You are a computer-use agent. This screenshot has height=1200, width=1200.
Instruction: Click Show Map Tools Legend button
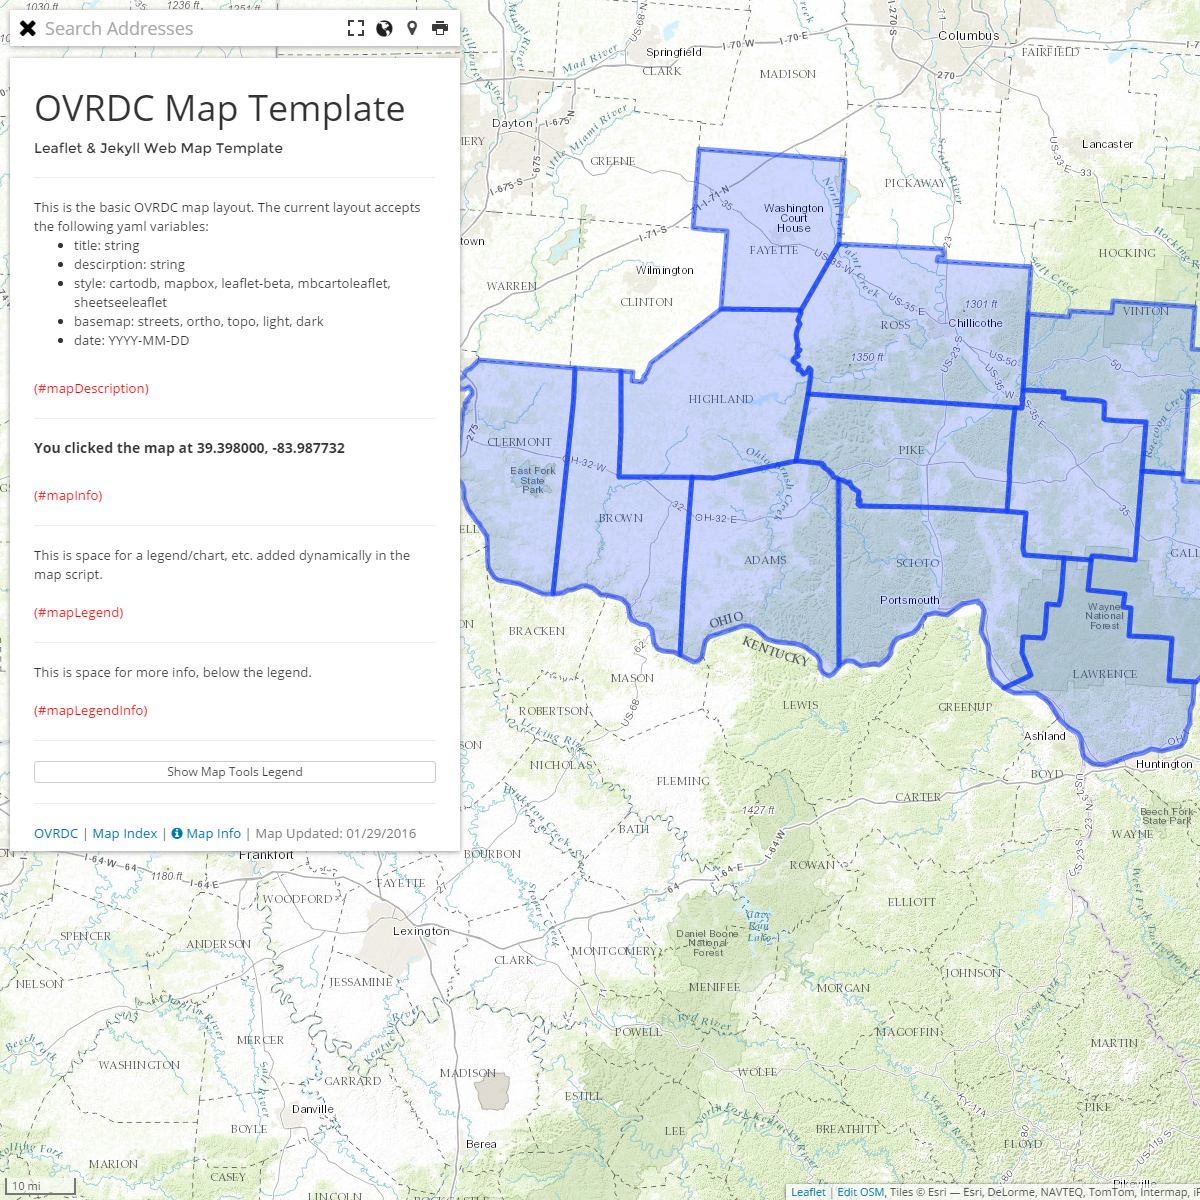pos(235,772)
